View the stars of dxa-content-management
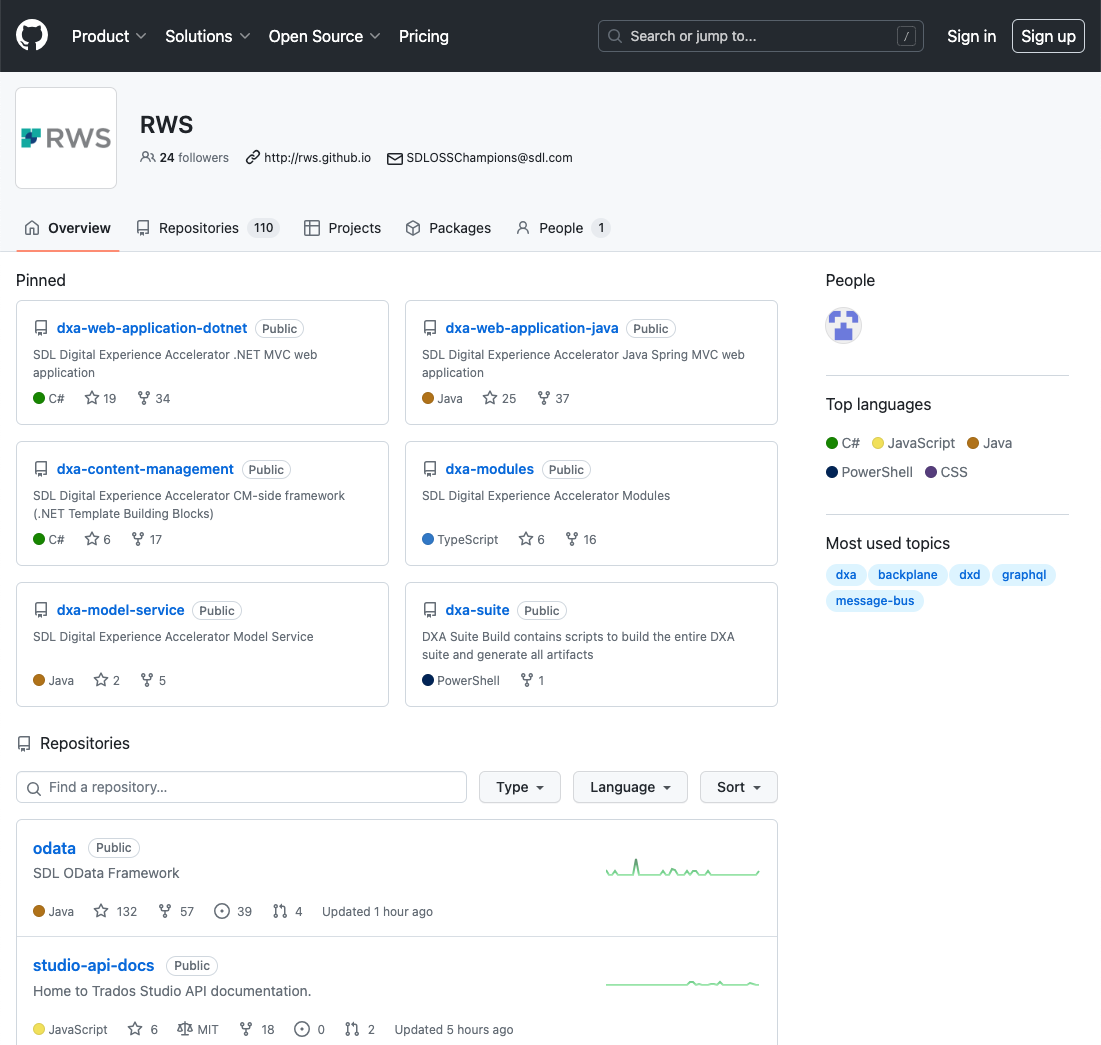This screenshot has height=1045, width=1101. coord(98,539)
